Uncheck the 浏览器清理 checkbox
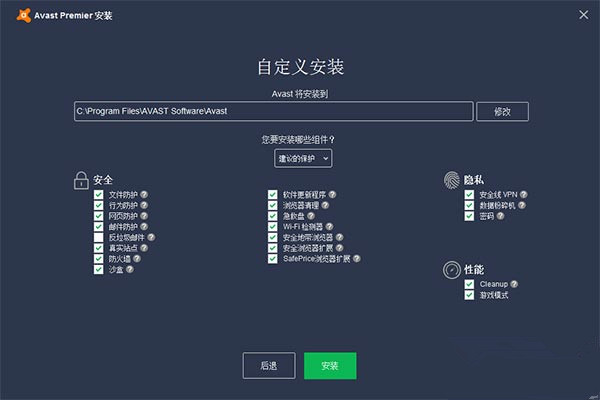The height and width of the screenshot is (400, 600). [273, 205]
